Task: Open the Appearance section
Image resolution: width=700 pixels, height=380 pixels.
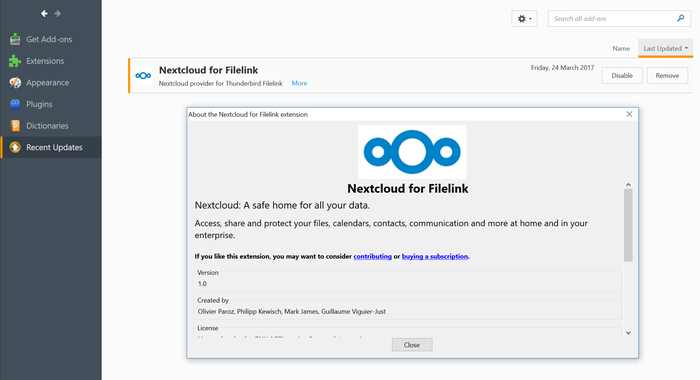Action: (51, 83)
